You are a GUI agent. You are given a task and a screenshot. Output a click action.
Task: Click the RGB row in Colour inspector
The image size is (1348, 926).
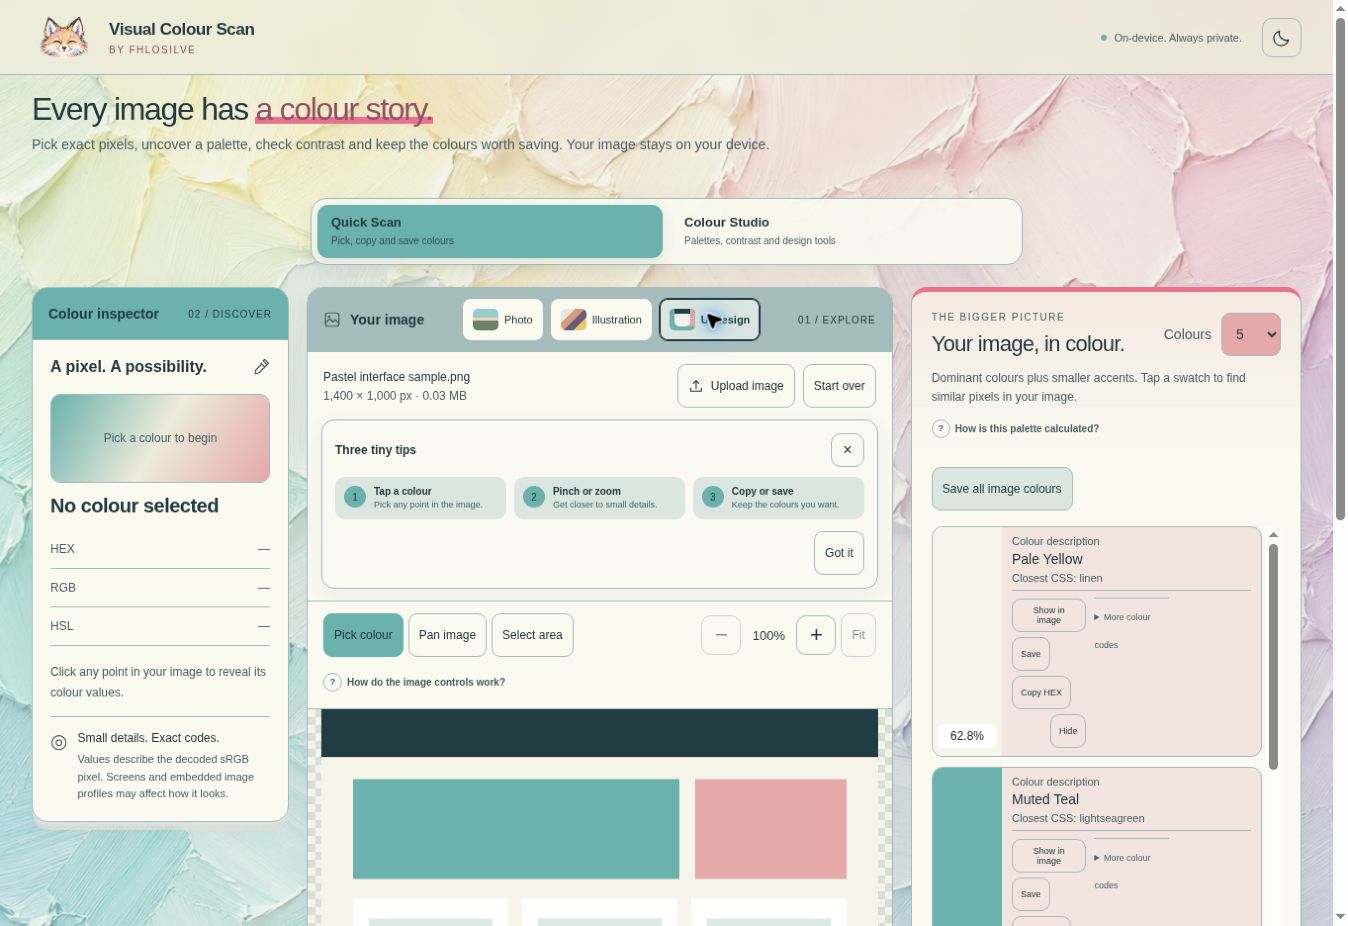160,588
